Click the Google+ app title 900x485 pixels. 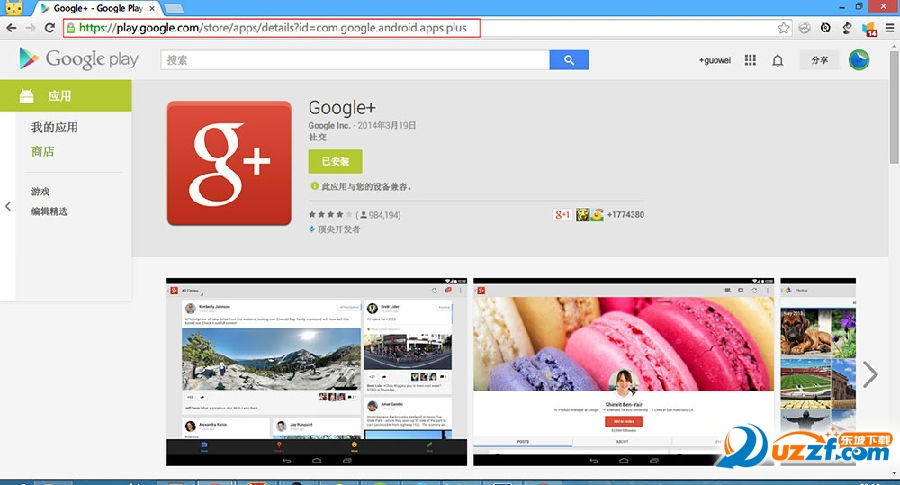click(342, 107)
